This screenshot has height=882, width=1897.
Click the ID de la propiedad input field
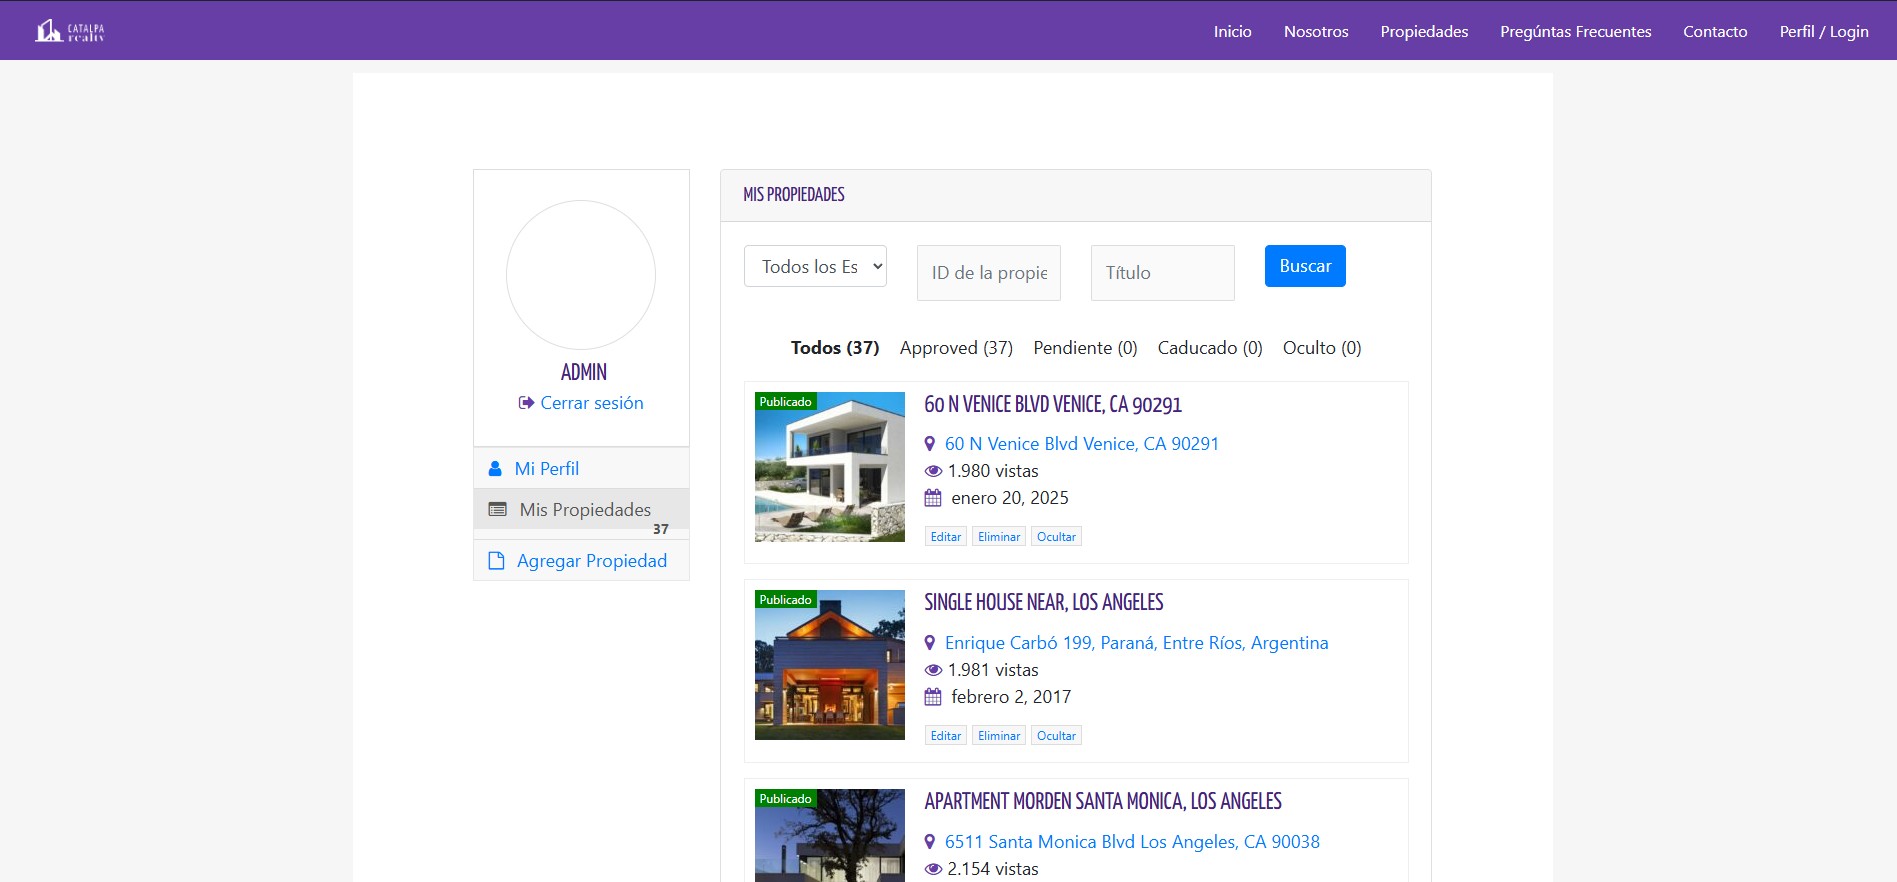coord(989,273)
